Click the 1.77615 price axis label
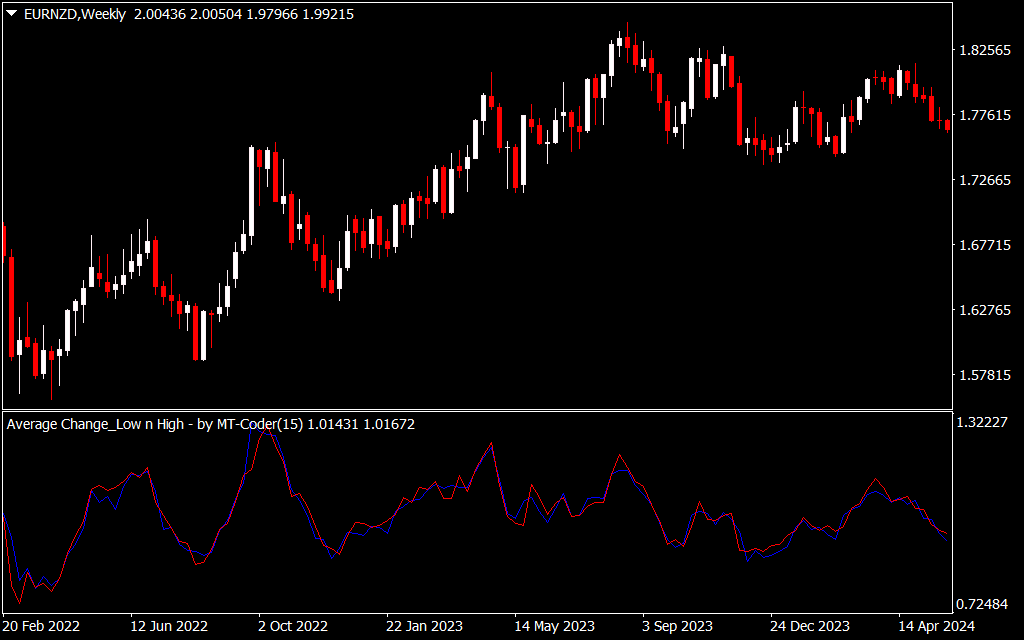Image resolution: width=1024 pixels, height=640 pixels. [x=984, y=116]
